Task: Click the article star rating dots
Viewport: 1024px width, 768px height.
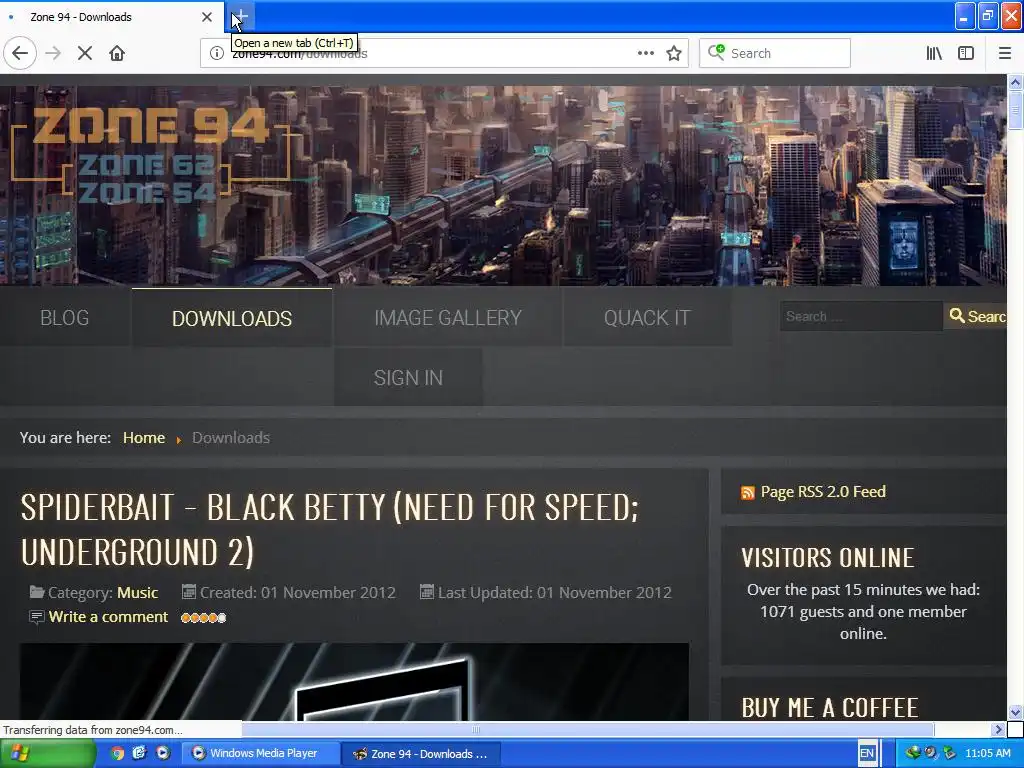Action: (x=203, y=617)
